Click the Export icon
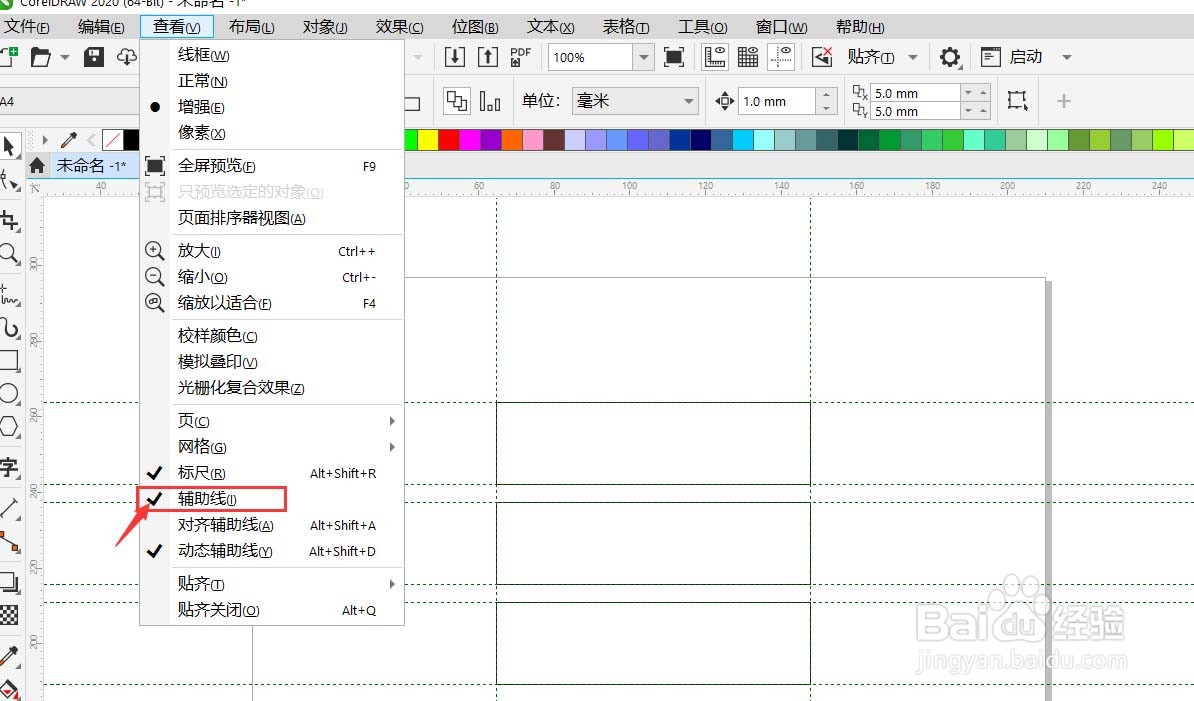This screenshot has width=1194, height=701. [488, 57]
